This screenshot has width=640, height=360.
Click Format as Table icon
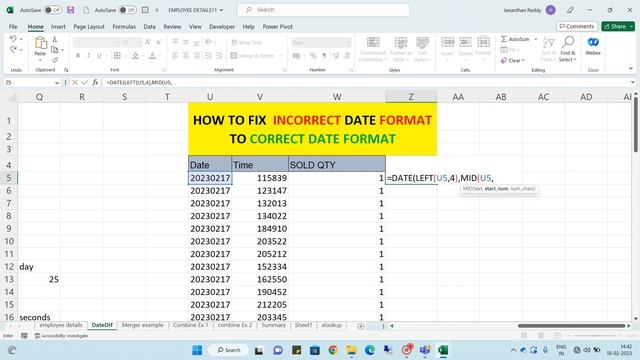tap(400, 49)
